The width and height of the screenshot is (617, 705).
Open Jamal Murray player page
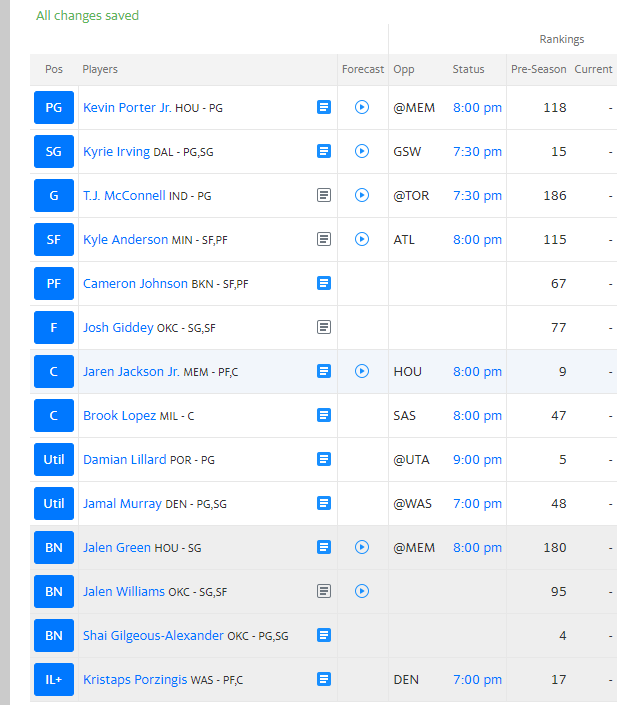(122, 504)
